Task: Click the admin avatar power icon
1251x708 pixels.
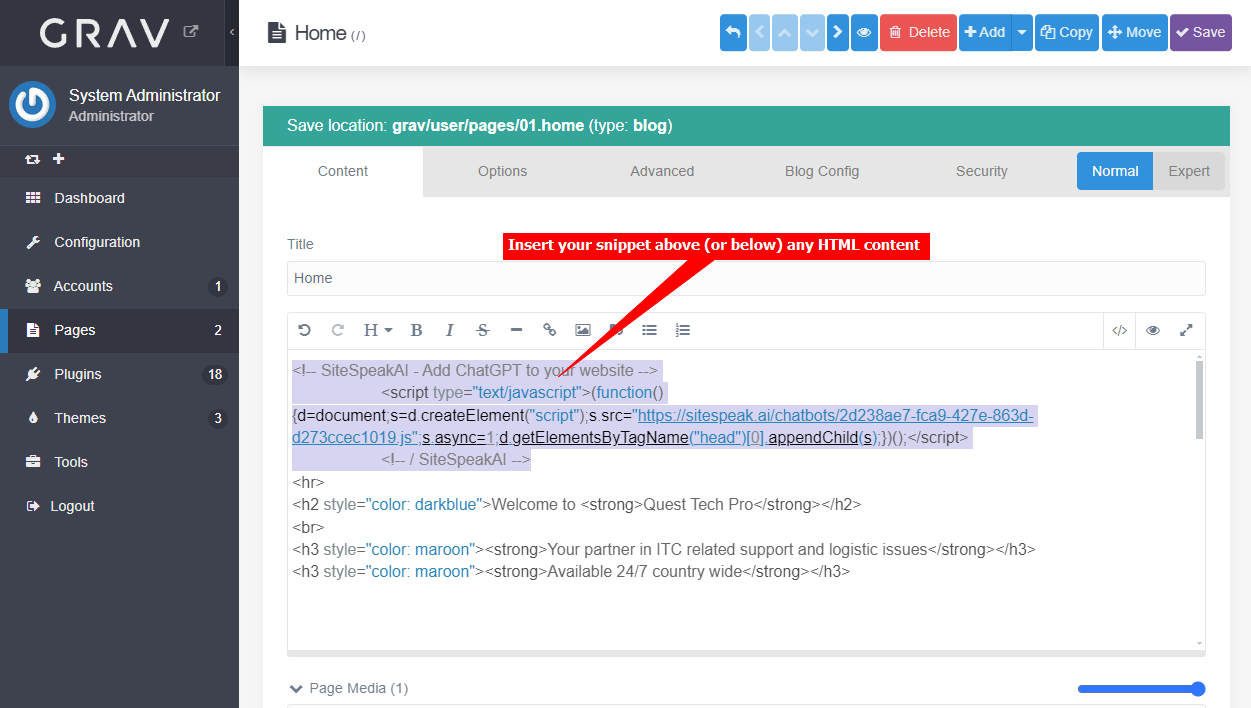Action: [x=33, y=105]
